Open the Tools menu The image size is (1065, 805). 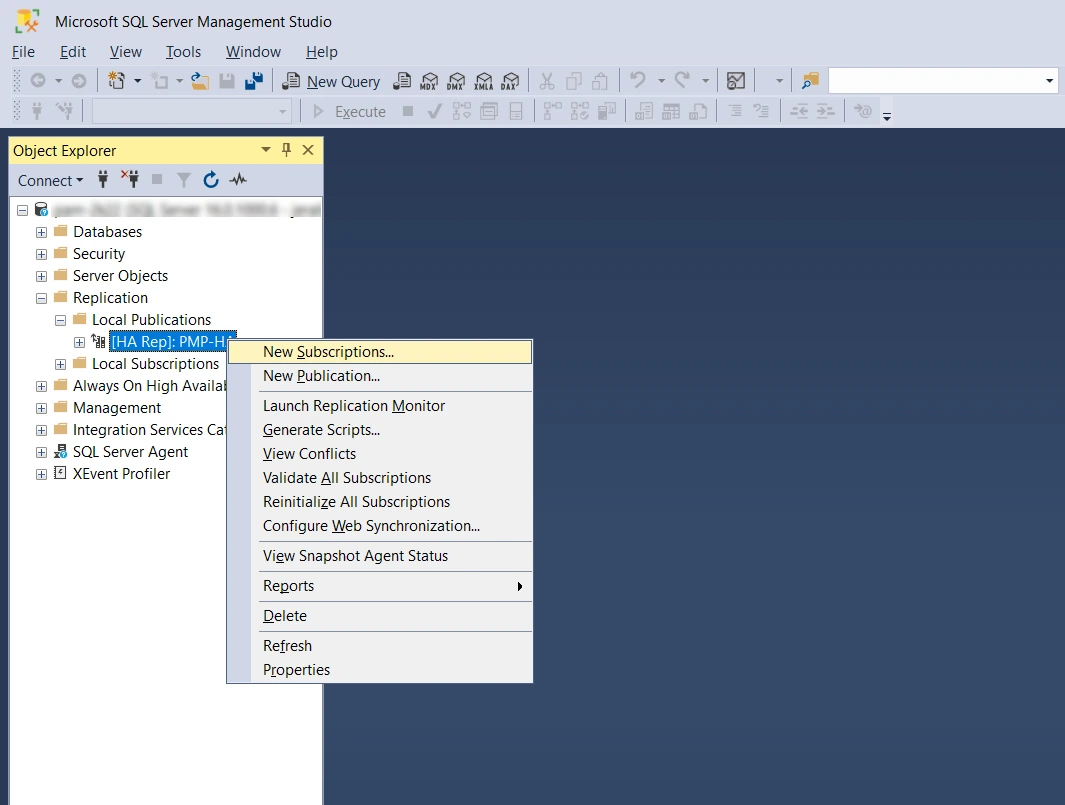pyautogui.click(x=183, y=52)
